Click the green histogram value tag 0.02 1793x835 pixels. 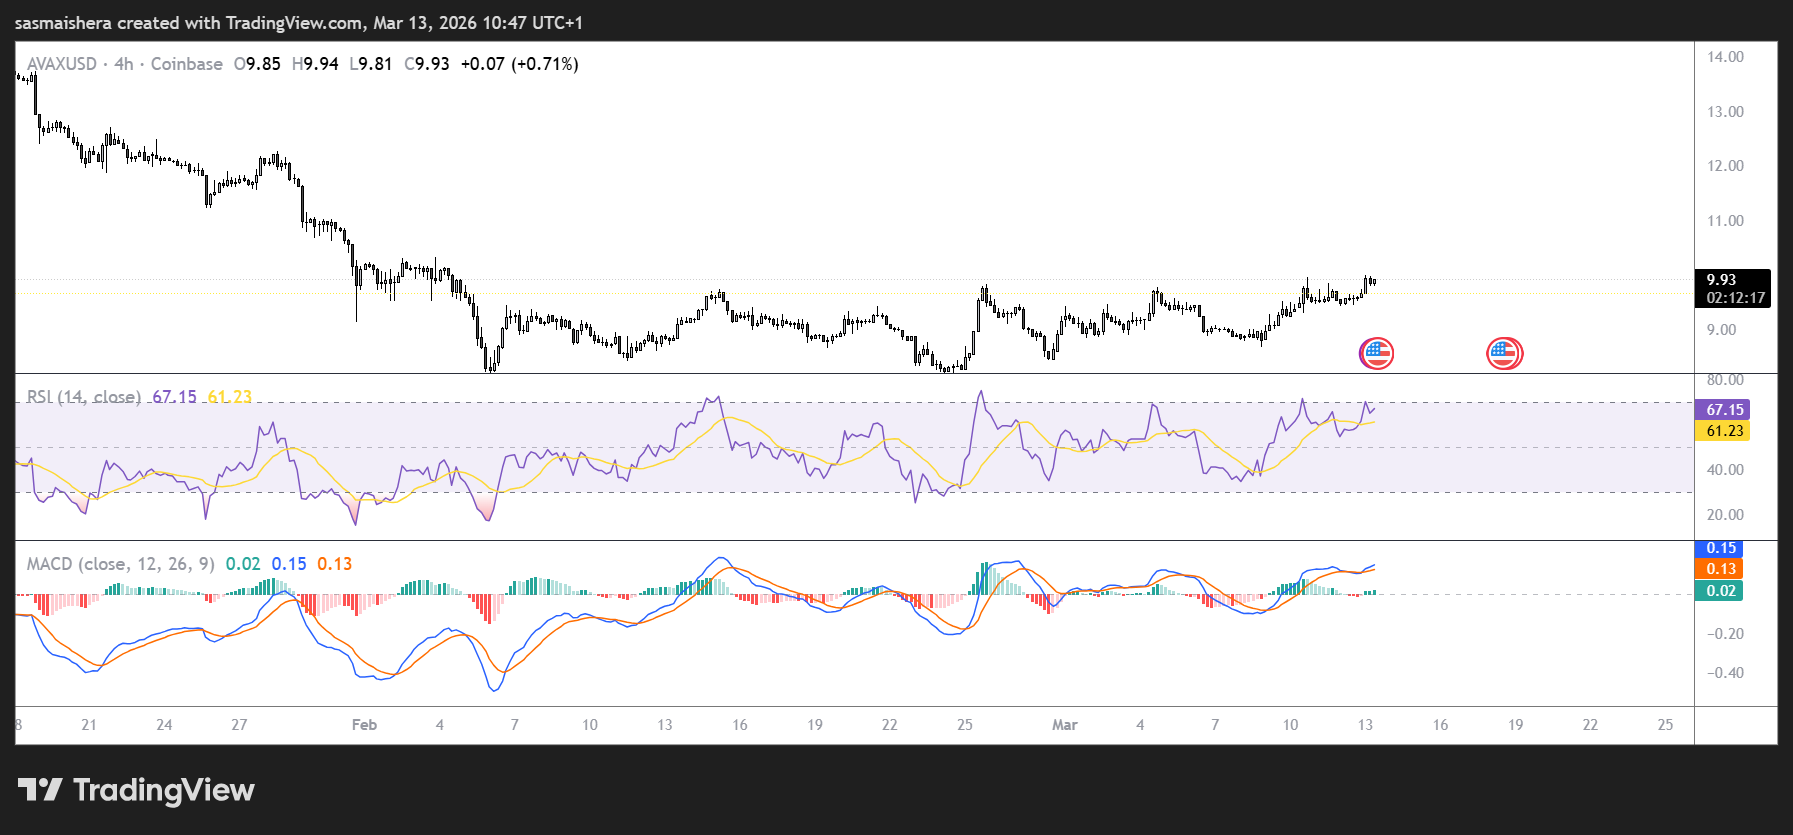click(1719, 591)
